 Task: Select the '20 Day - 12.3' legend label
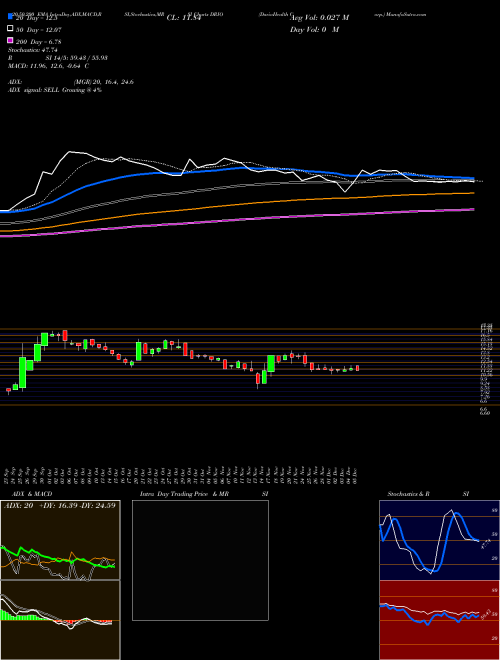[36, 18]
